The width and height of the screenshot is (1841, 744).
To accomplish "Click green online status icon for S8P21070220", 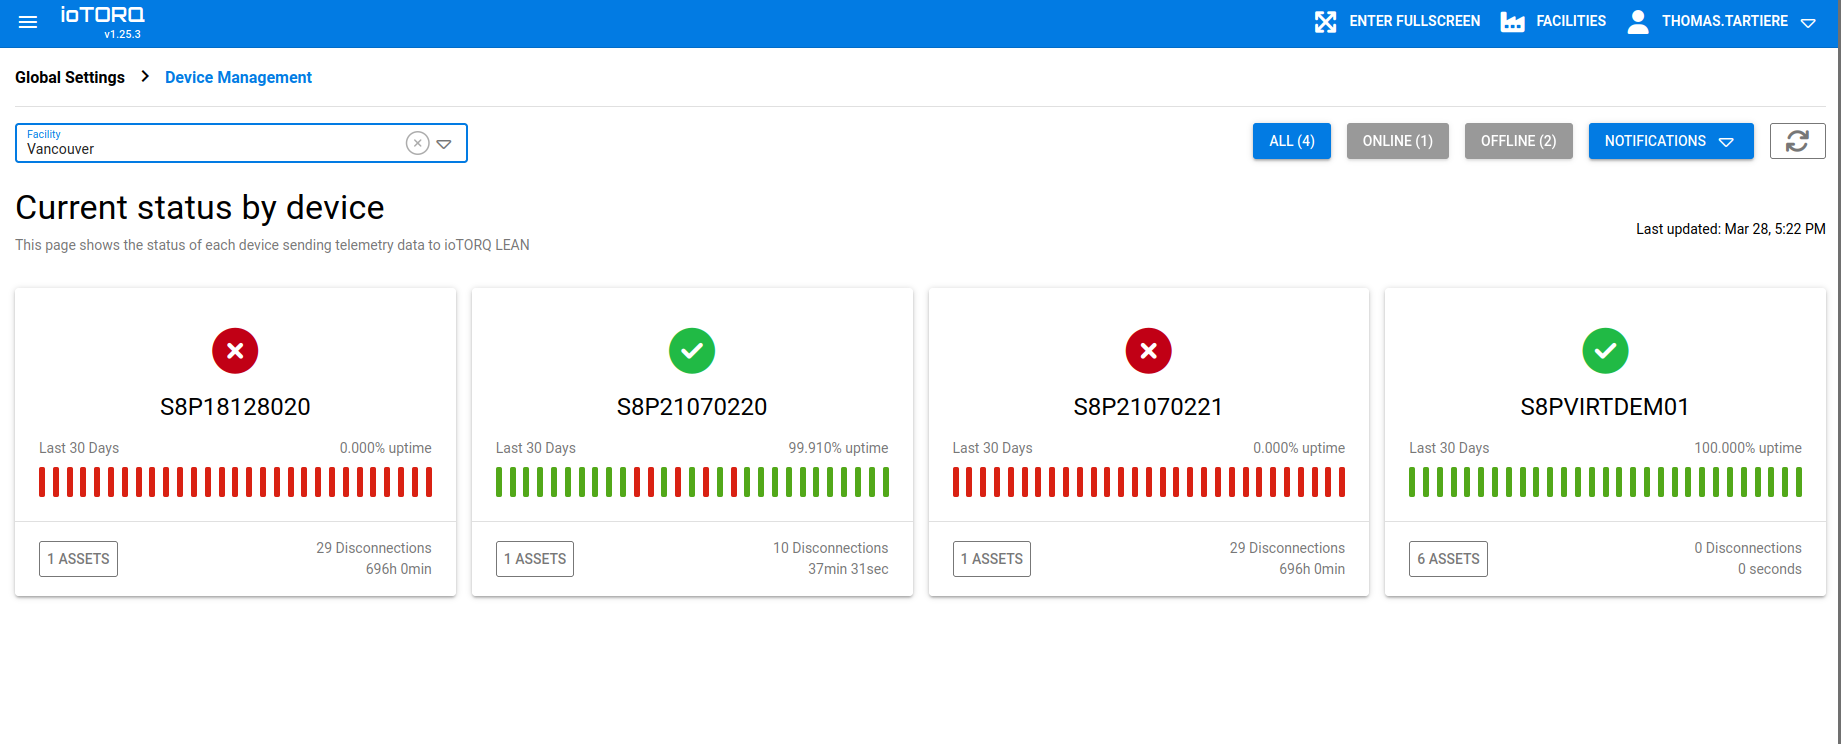I will pos(692,351).
